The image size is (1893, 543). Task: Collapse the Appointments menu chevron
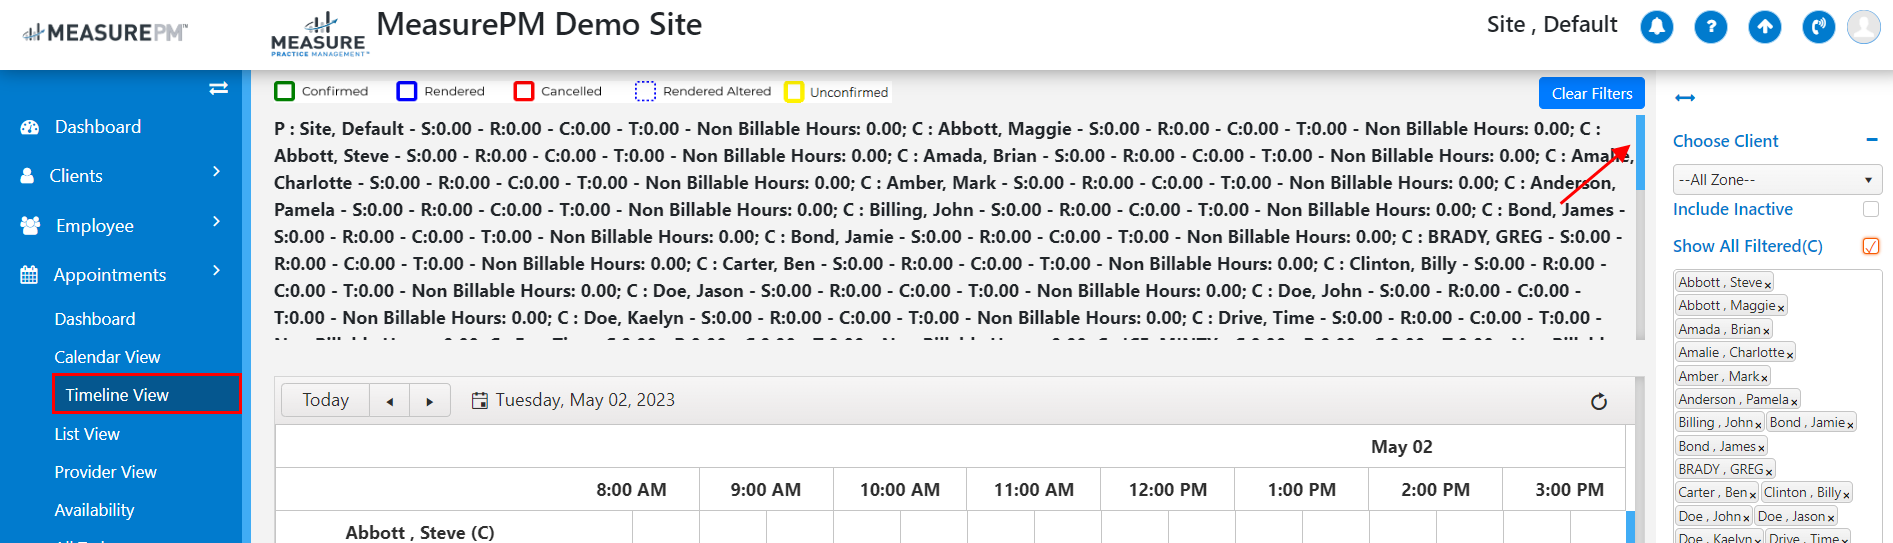tap(217, 271)
